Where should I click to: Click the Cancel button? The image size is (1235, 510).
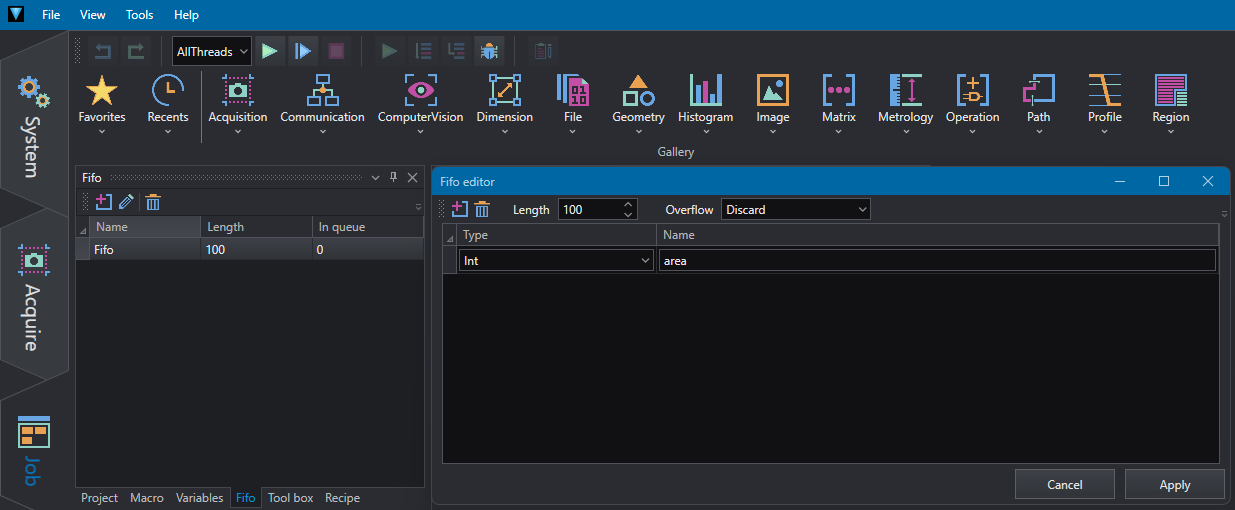coord(1064,484)
